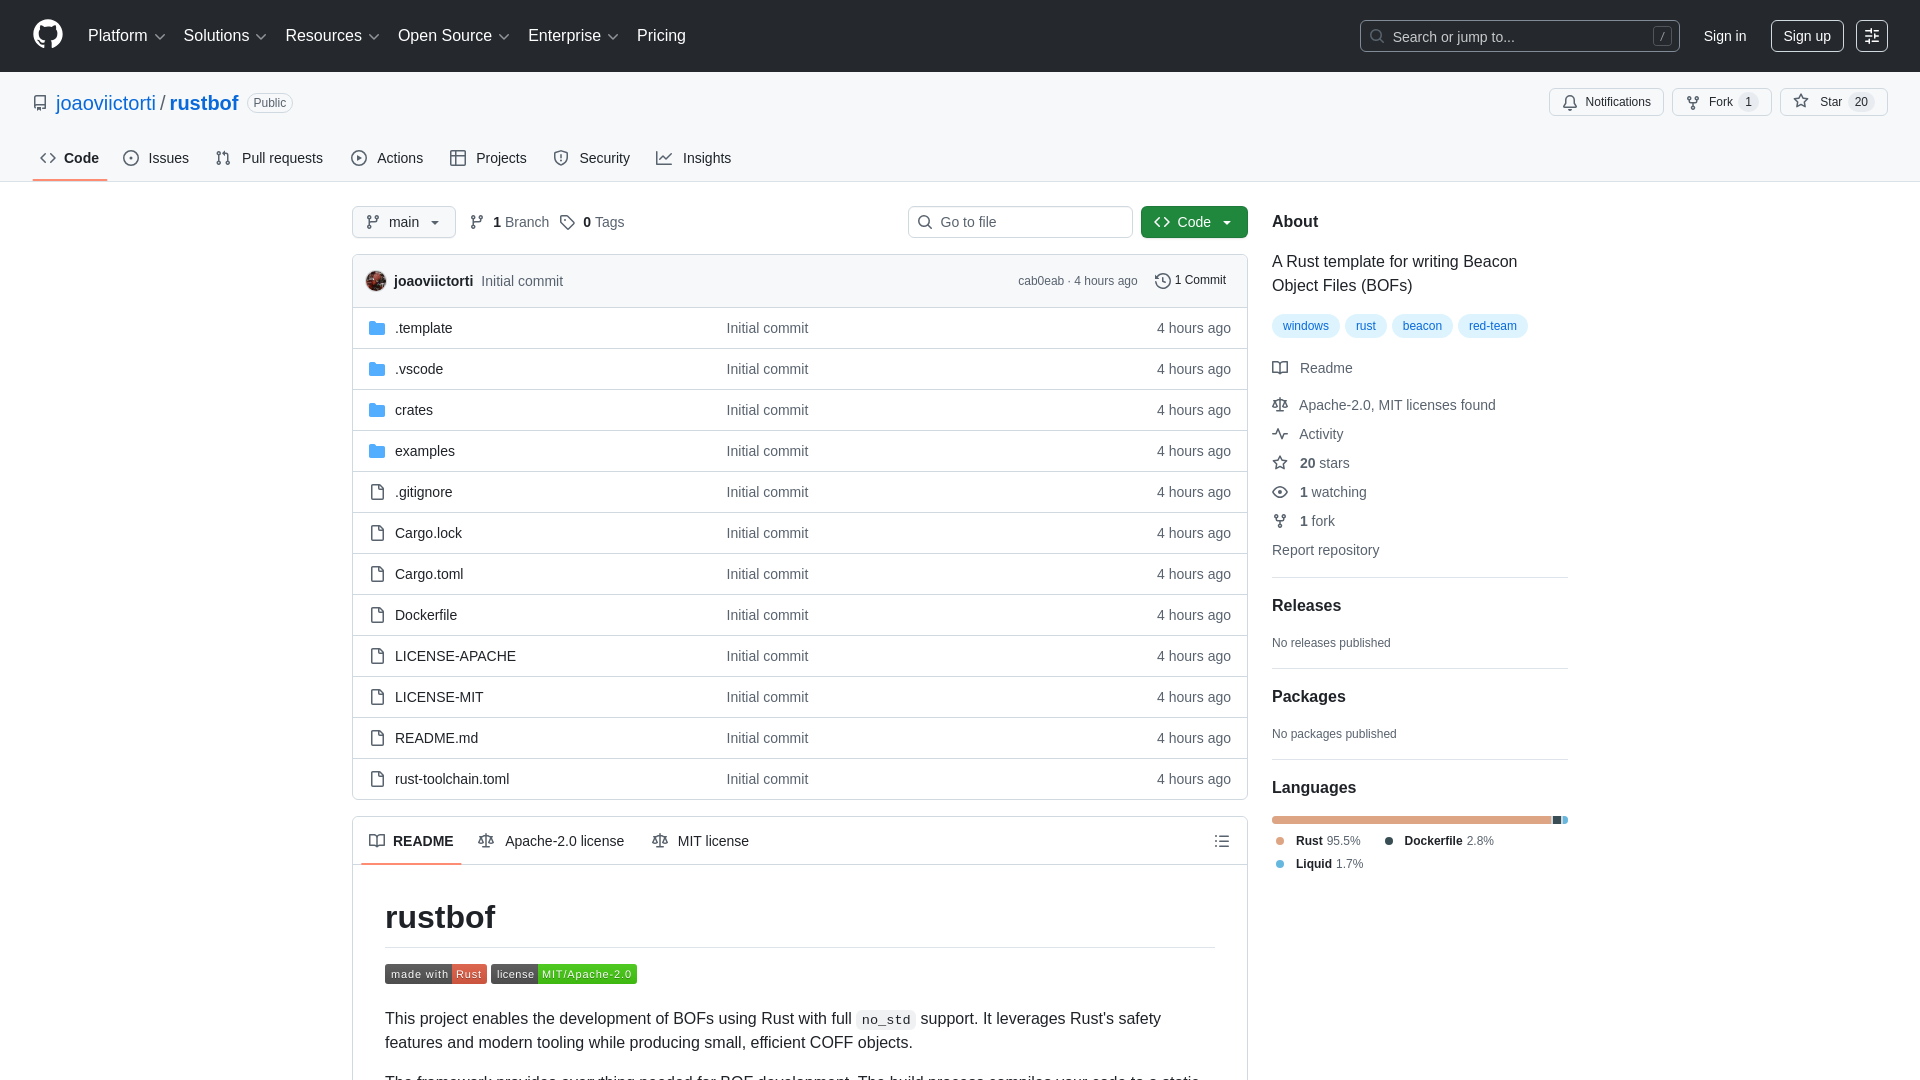The image size is (1920, 1080).
Task: Open the main branch selector
Action: (x=403, y=222)
